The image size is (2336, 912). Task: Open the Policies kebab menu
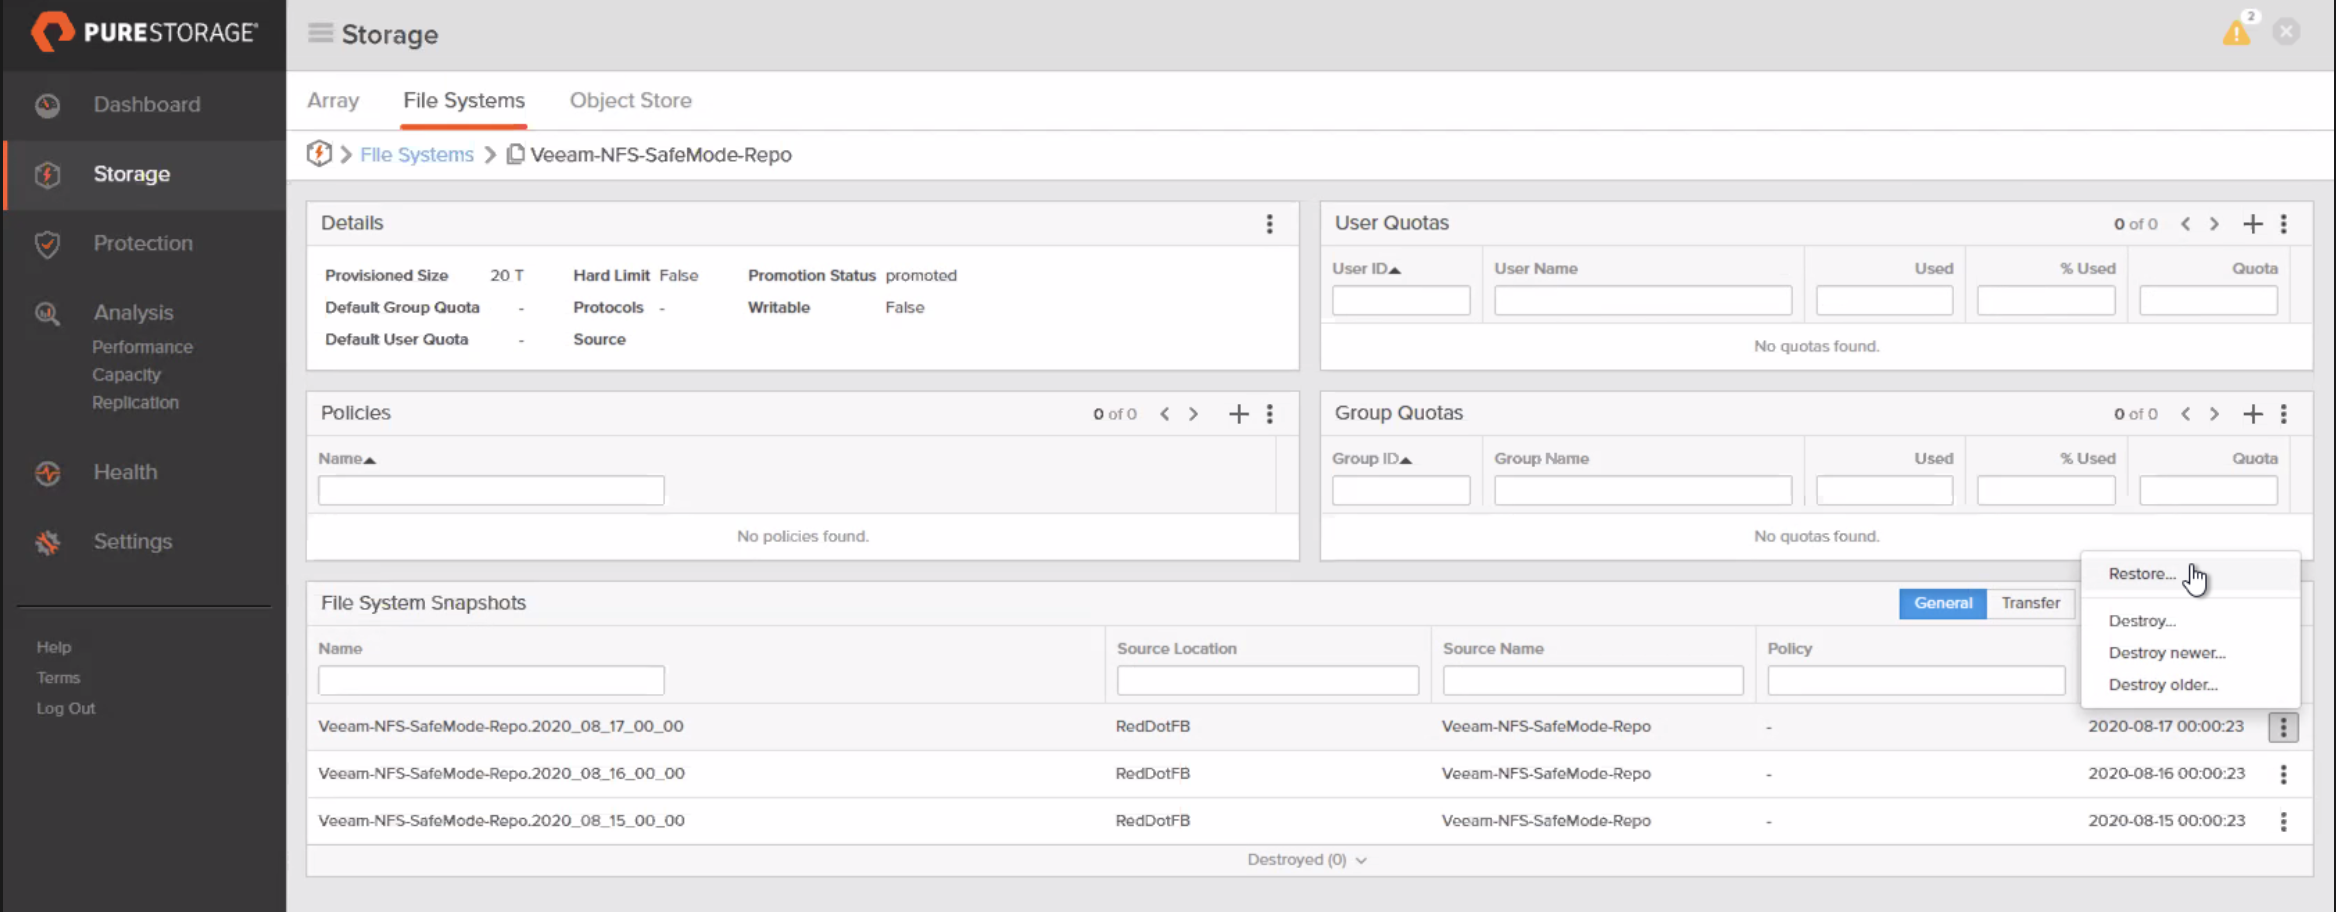click(x=1269, y=414)
